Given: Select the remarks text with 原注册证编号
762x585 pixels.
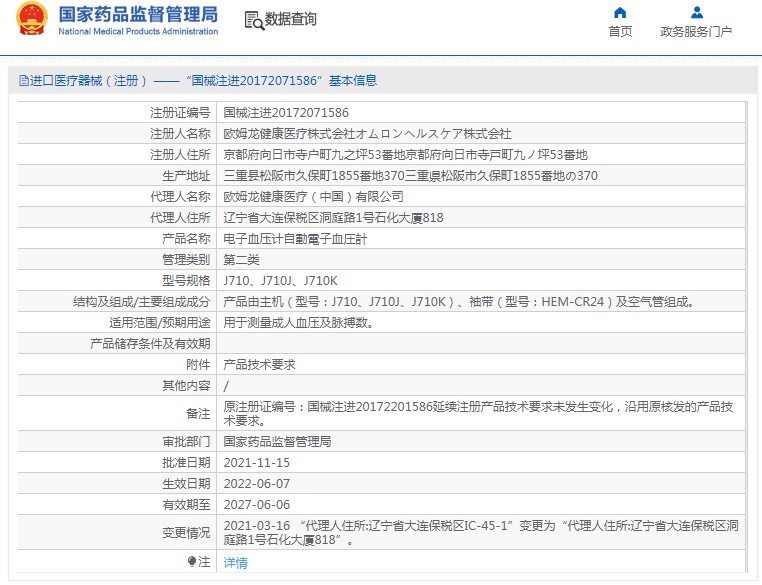Looking at the screenshot, I should [478, 413].
